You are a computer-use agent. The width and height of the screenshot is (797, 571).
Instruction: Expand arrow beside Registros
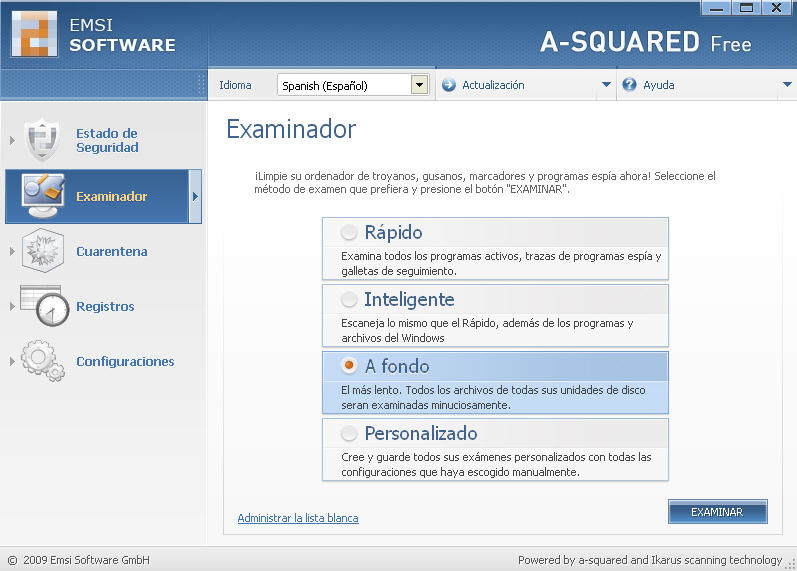pos(12,306)
